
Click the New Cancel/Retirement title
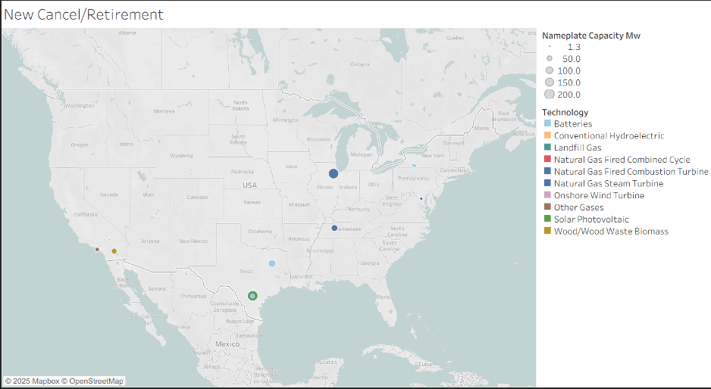click(x=83, y=15)
